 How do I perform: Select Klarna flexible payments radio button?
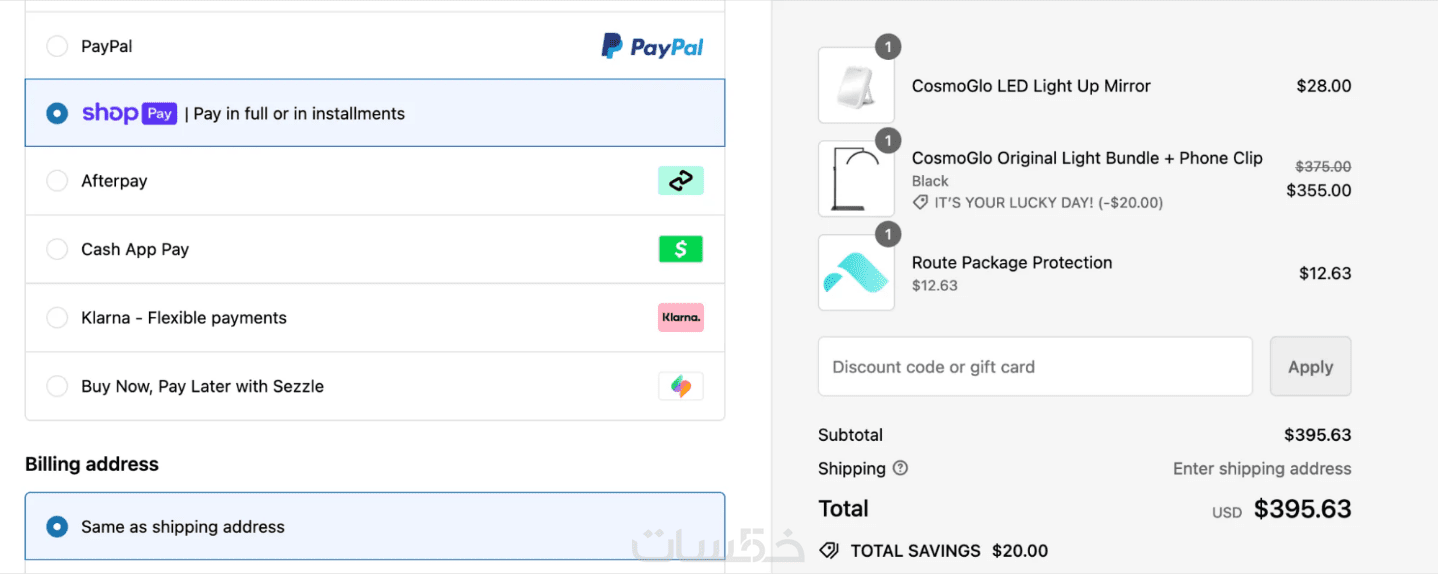pyautogui.click(x=57, y=318)
